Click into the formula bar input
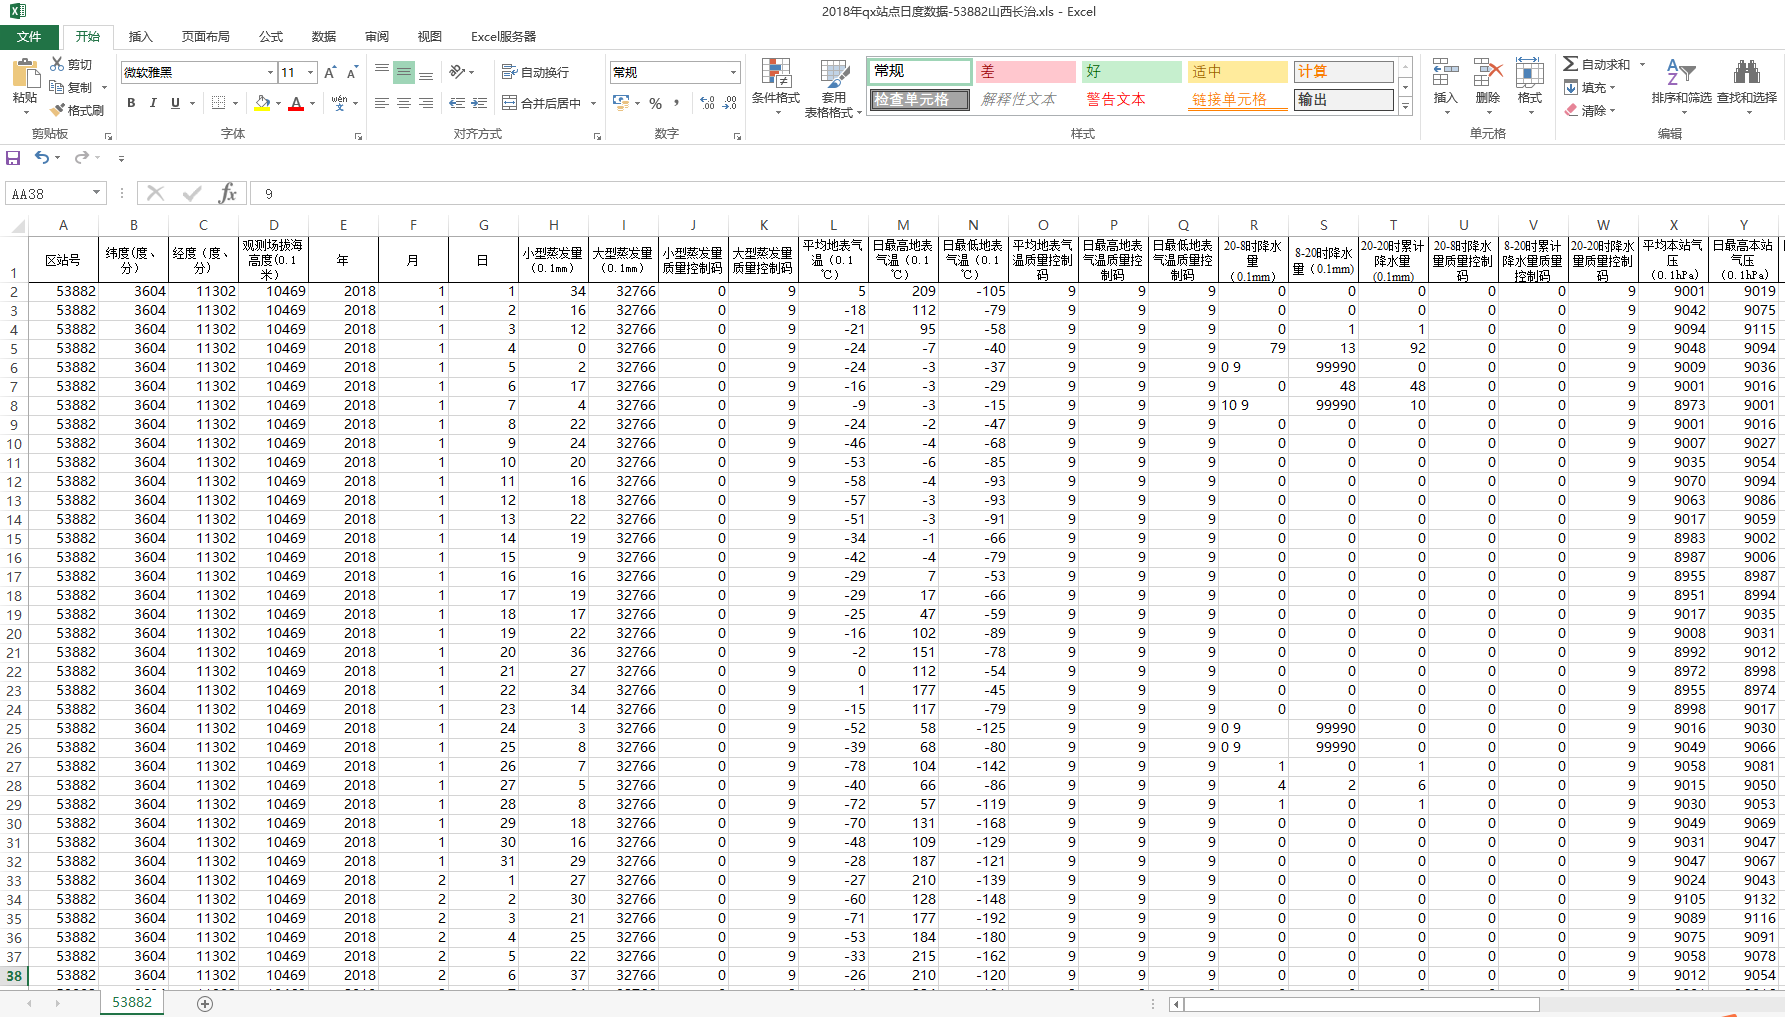 point(1015,194)
